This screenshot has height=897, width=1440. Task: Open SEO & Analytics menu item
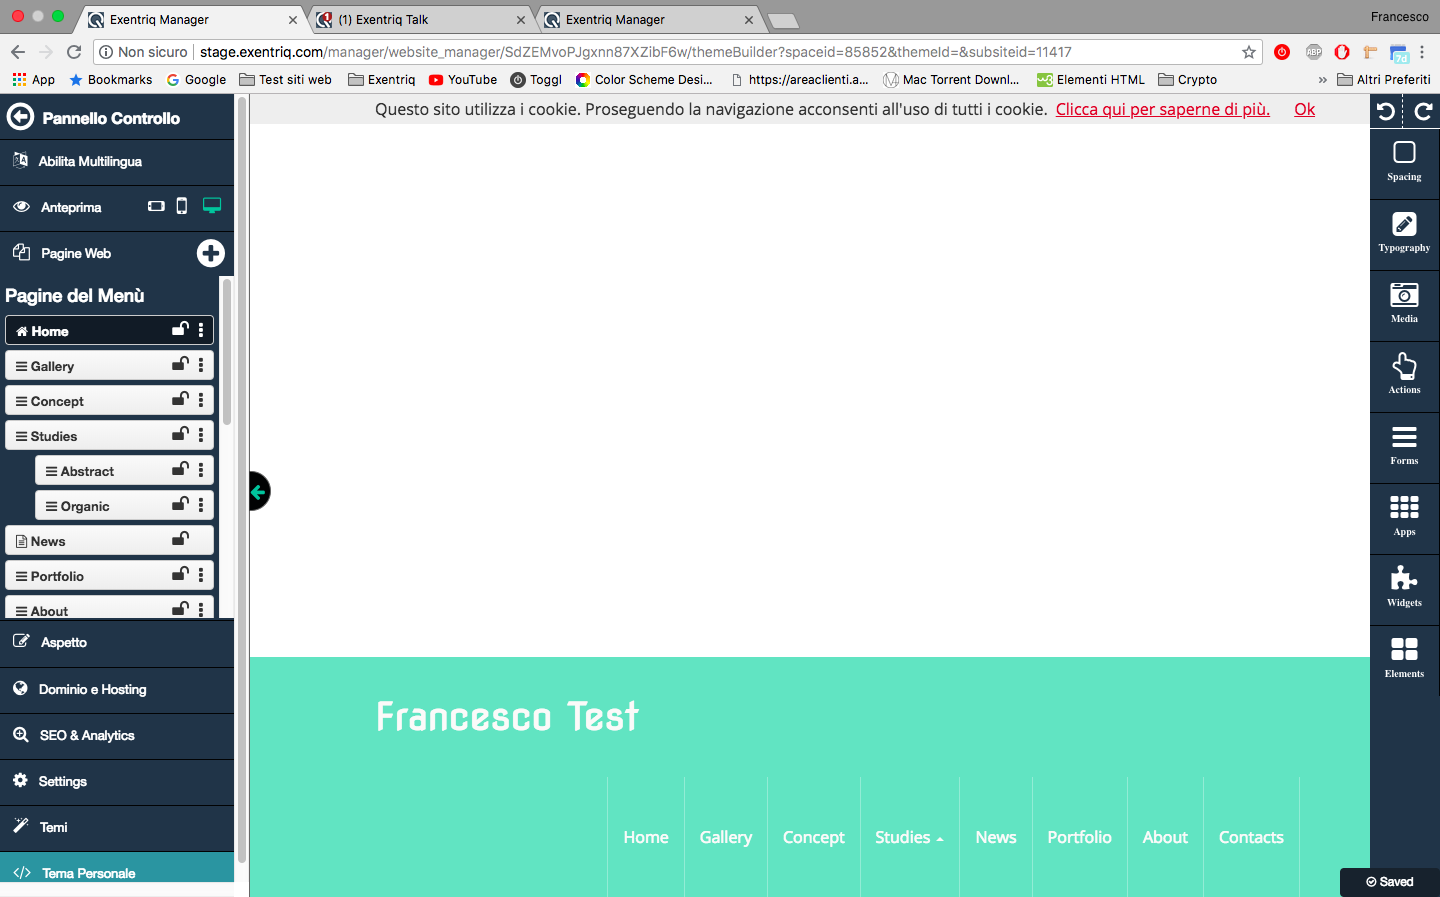pyautogui.click(x=86, y=735)
